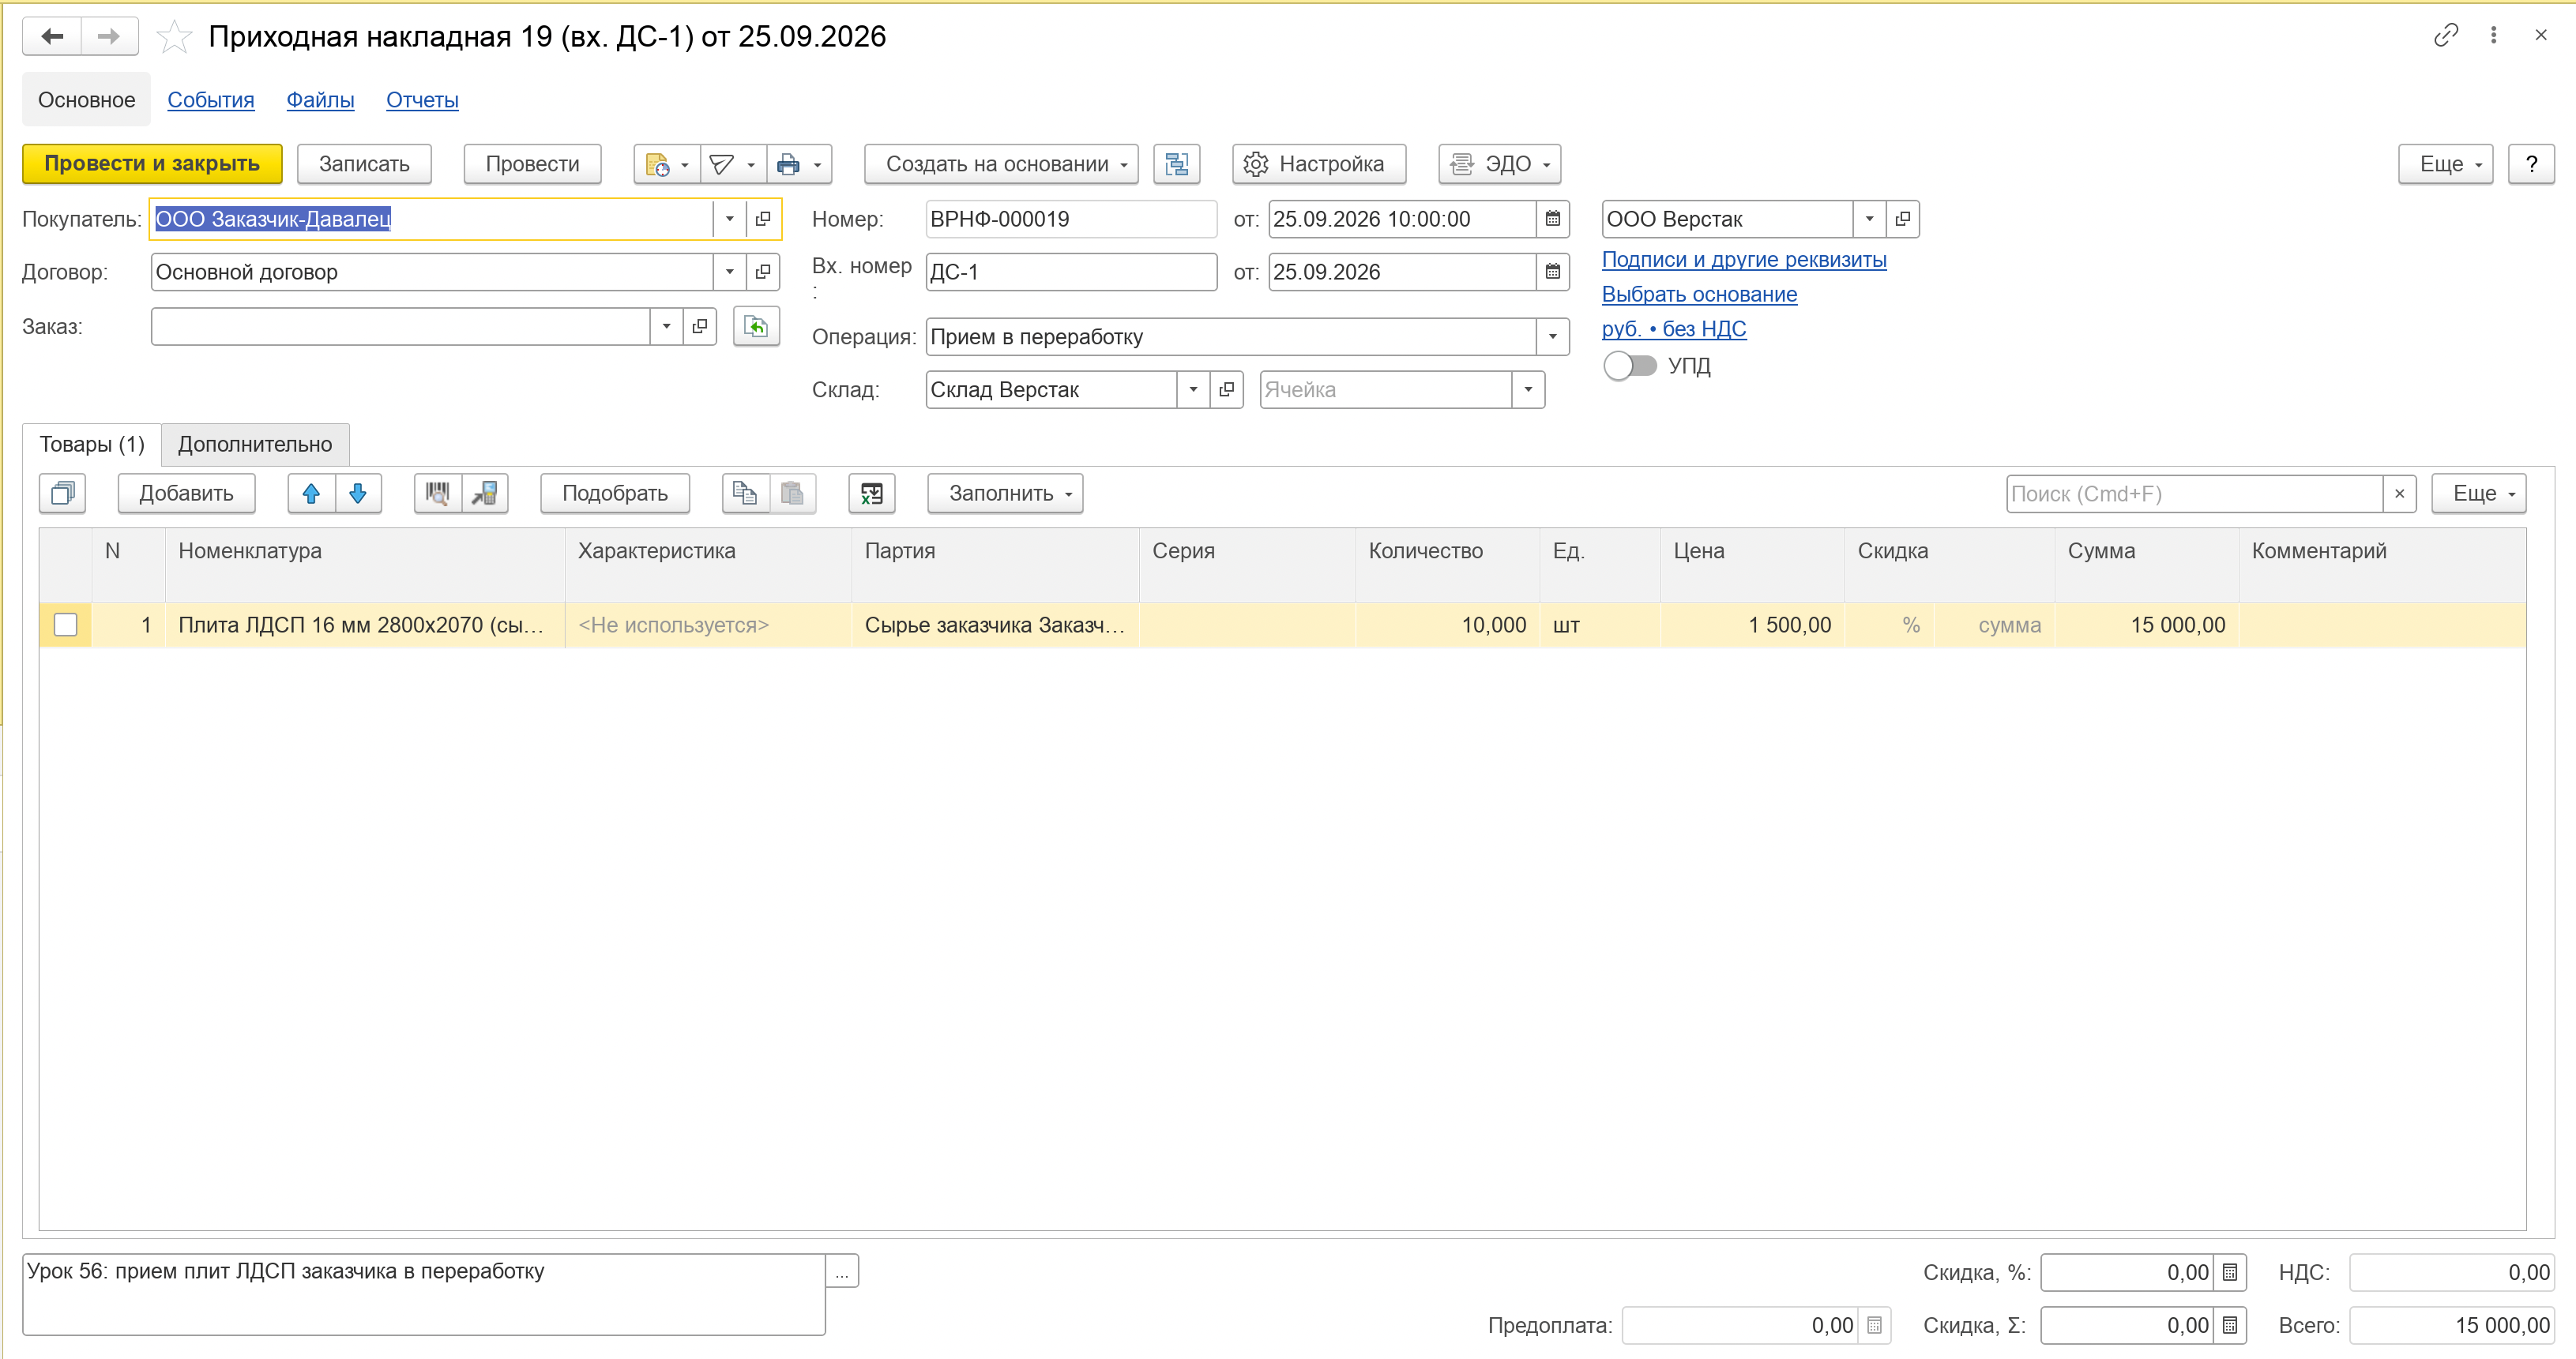The image size is (2576, 1359).
Task: Open Подписи и другие реквизиты link
Action: (x=1743, y=260)
